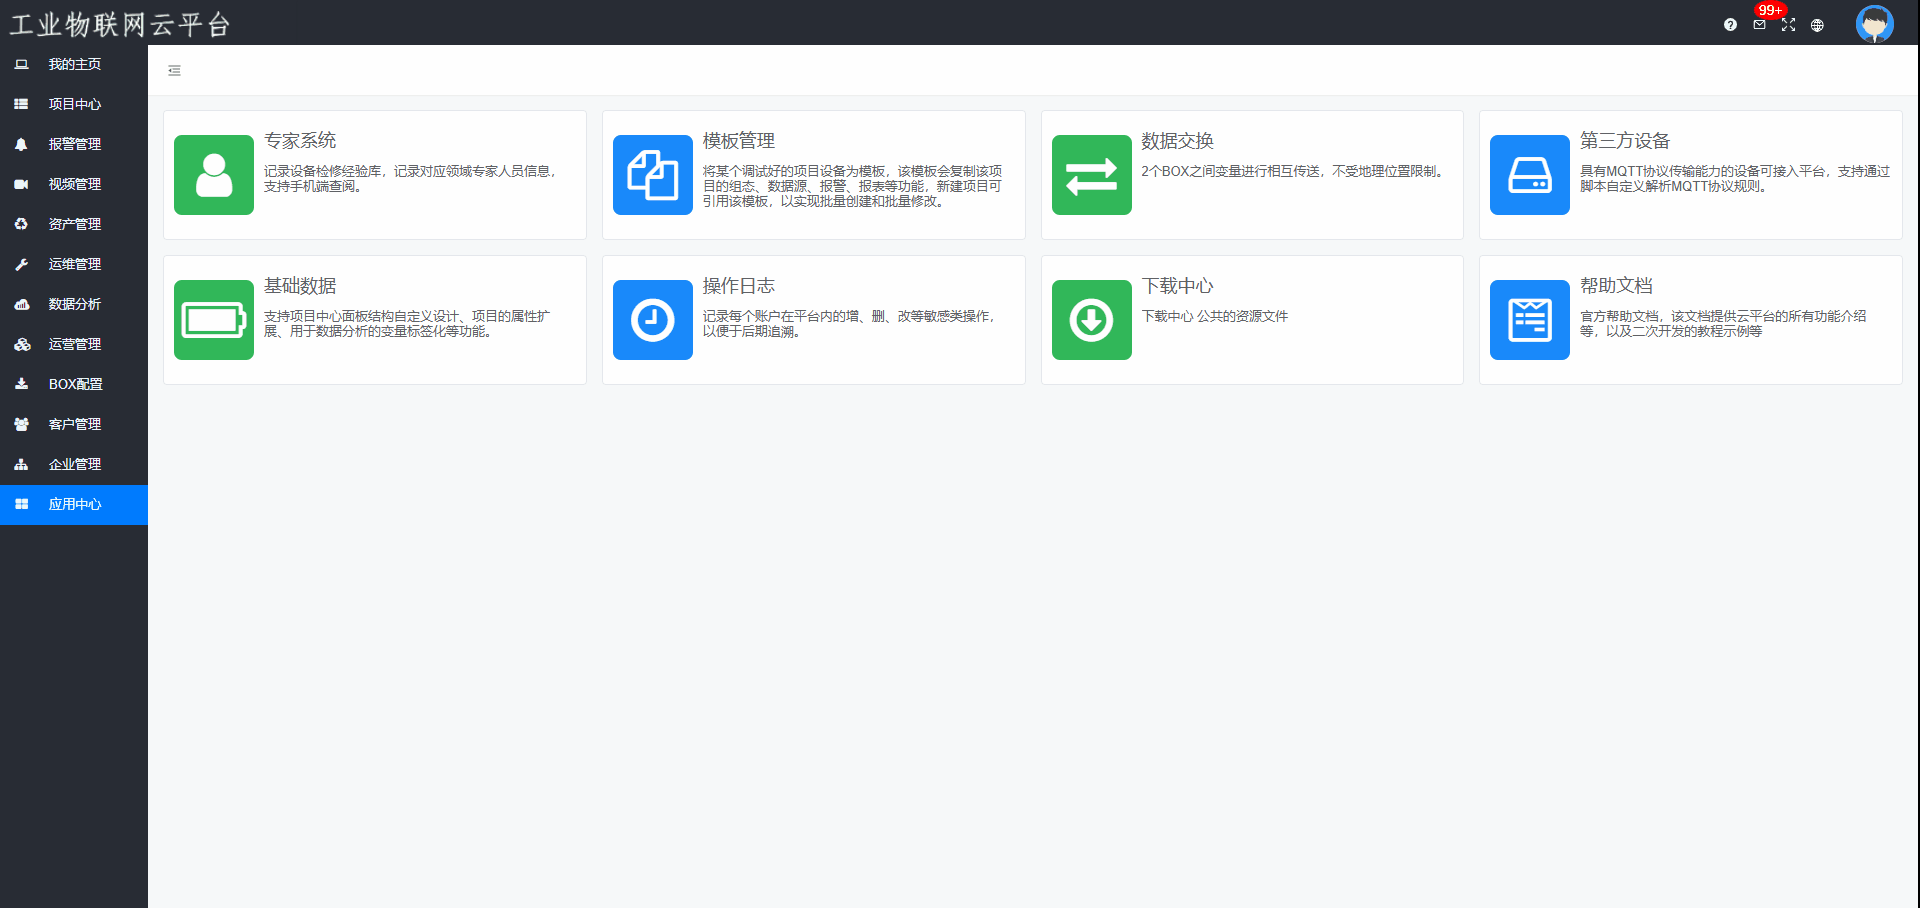The width and height of the screenshot is (1920, 908).
Task: Open the Operation Log clock icon
Action: tap(652, 320)
